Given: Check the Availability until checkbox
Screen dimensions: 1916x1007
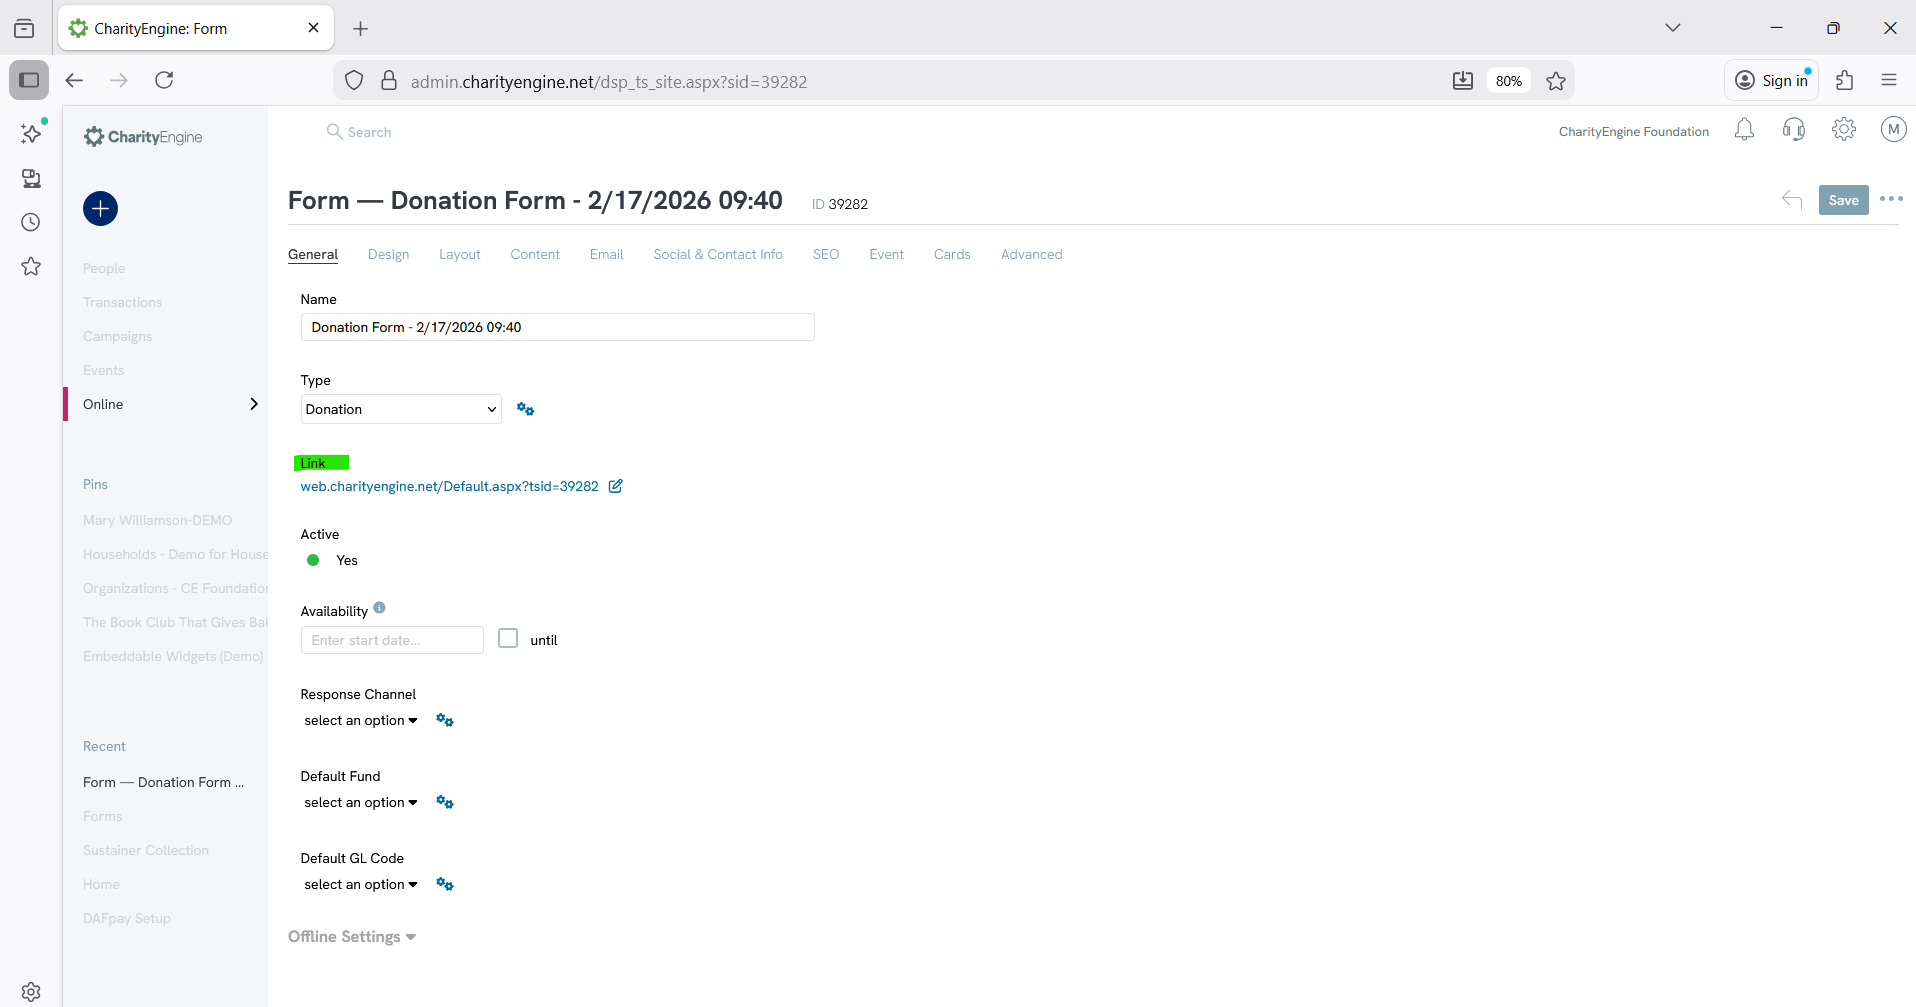Looking at the screenshot, I should (508, 639).
